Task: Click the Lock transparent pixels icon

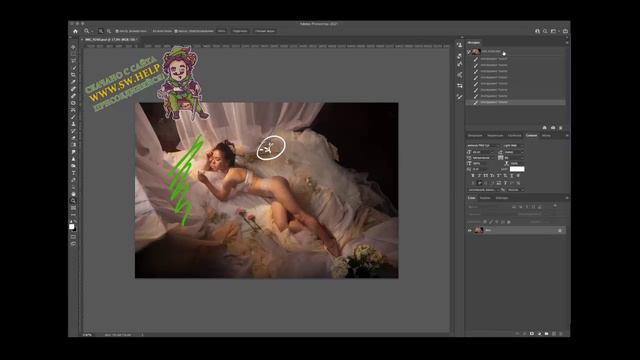Action: click(x=485, y=222)
